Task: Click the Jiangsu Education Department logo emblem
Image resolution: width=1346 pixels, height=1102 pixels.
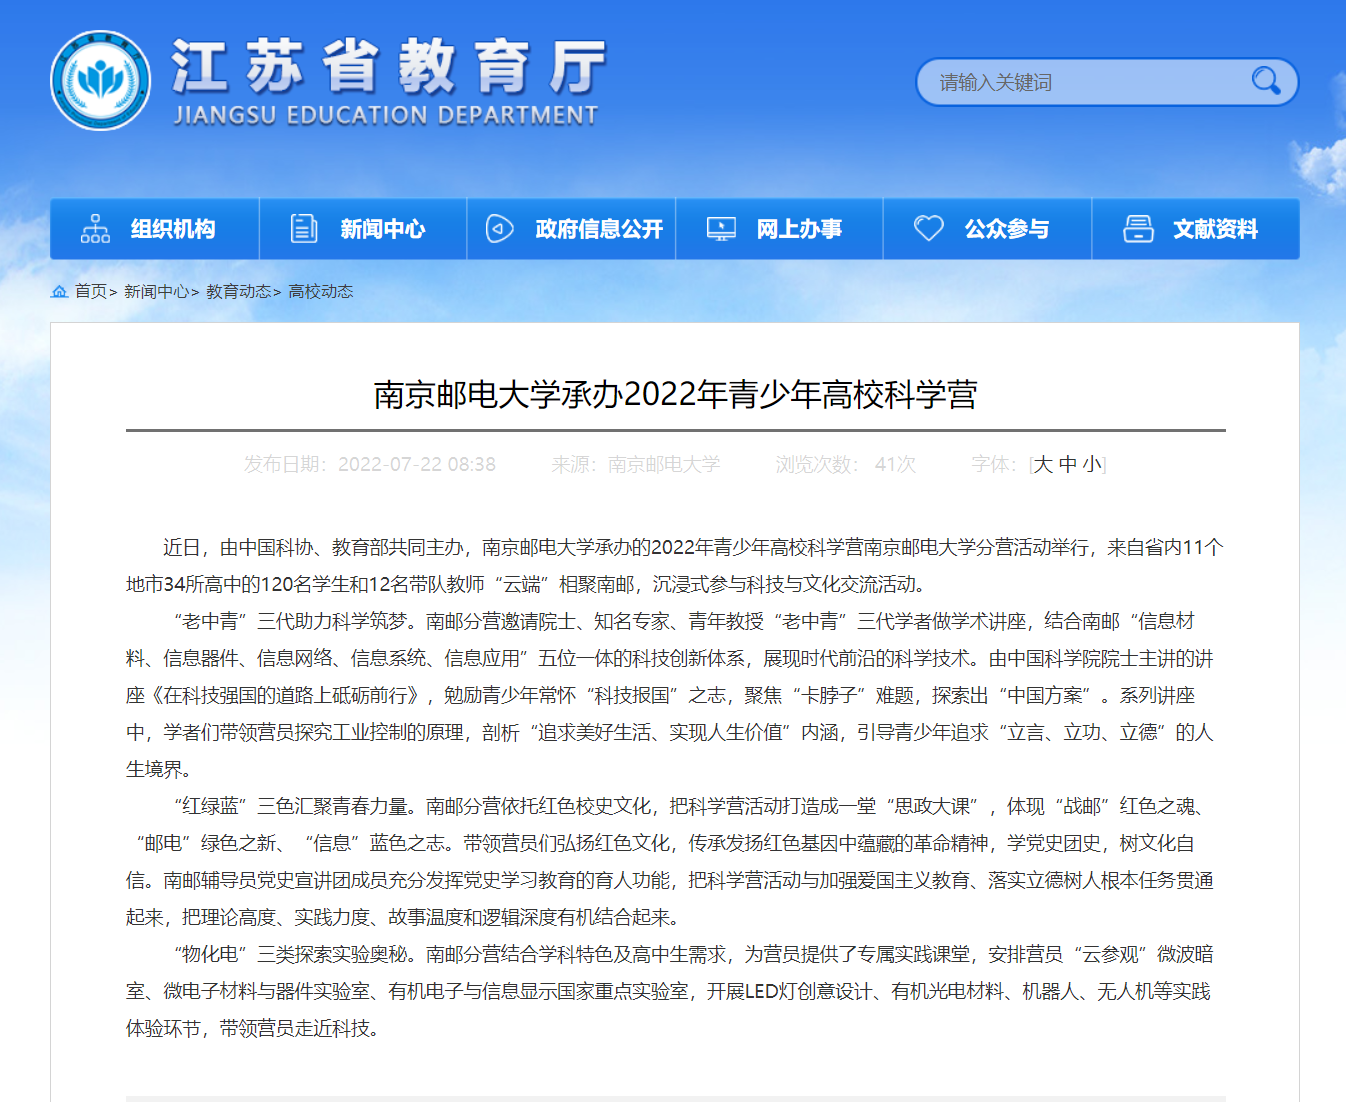Action: [x=101, y=81]
